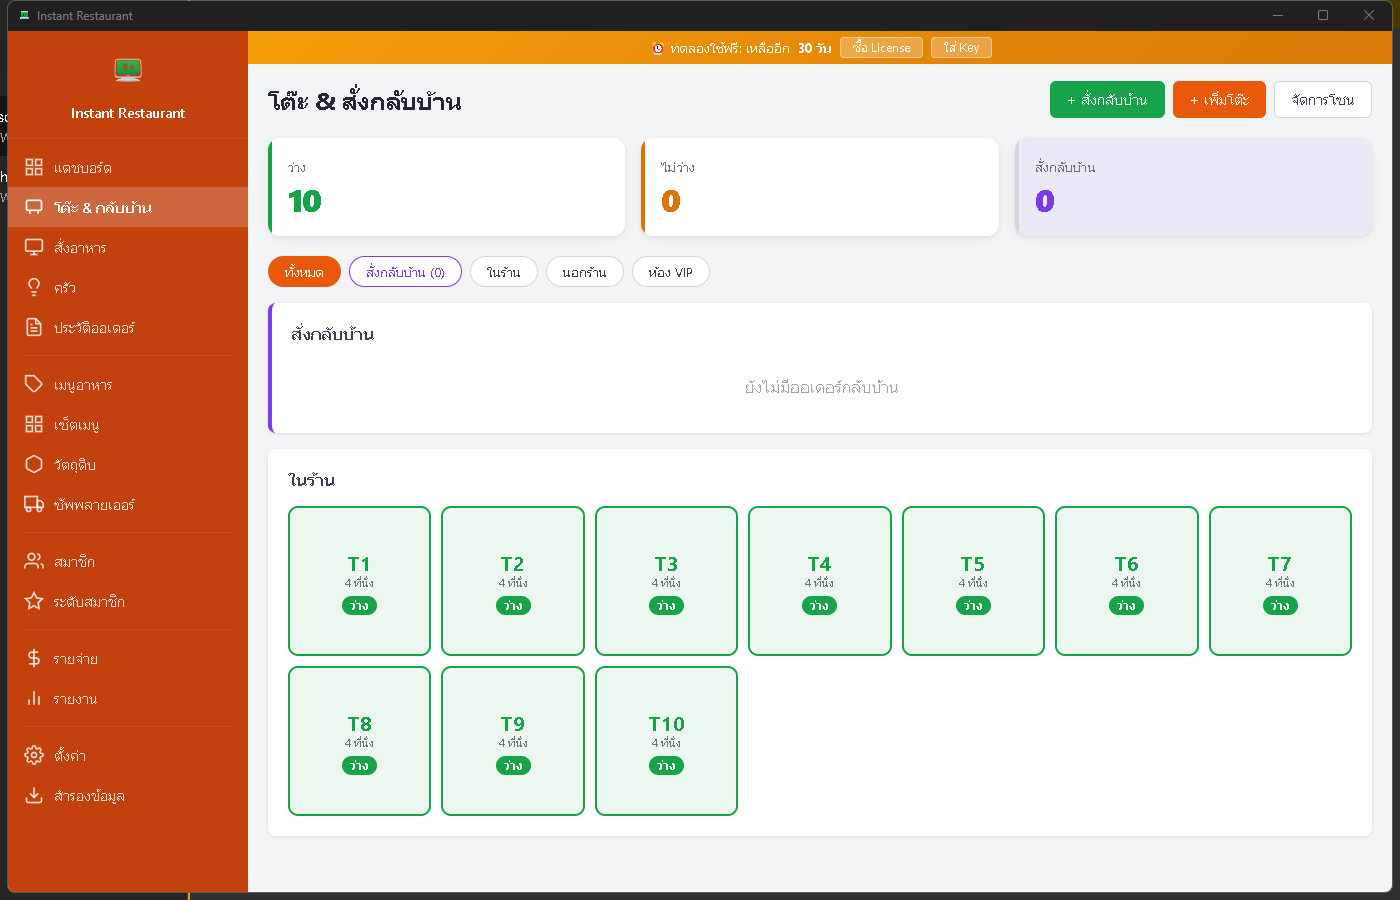Image resolution: width=1400 pixels, height=900 pixels.
Task: Open table T4 card
Action: click(819, 581)
